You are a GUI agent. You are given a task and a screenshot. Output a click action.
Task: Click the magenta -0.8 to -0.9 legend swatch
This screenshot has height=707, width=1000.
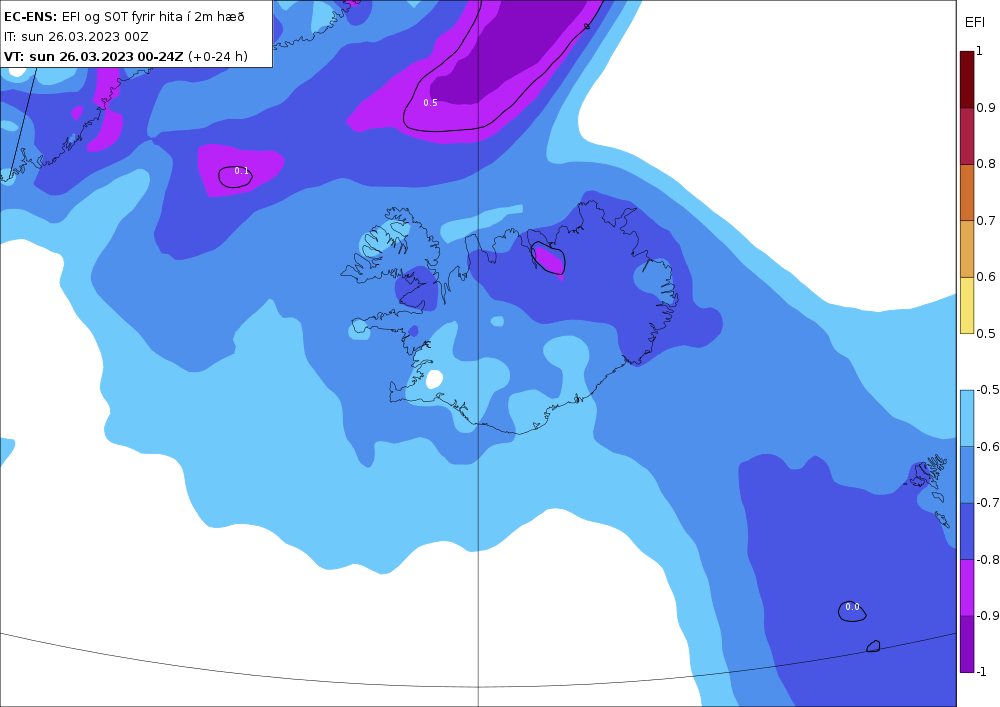(x=967, y=587)
